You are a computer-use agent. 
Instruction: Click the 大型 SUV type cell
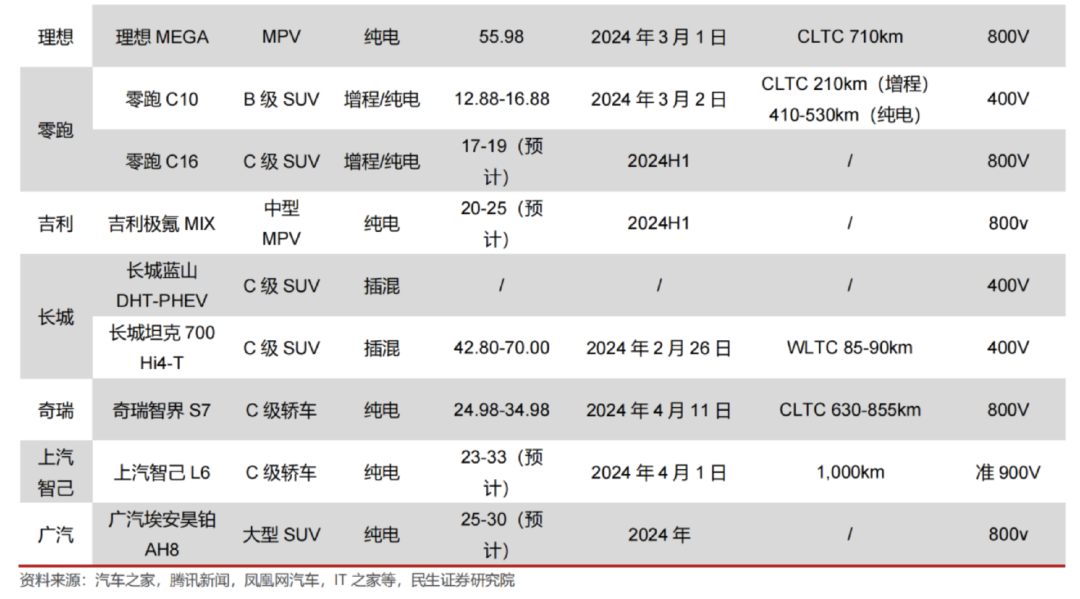click(281, 535)
